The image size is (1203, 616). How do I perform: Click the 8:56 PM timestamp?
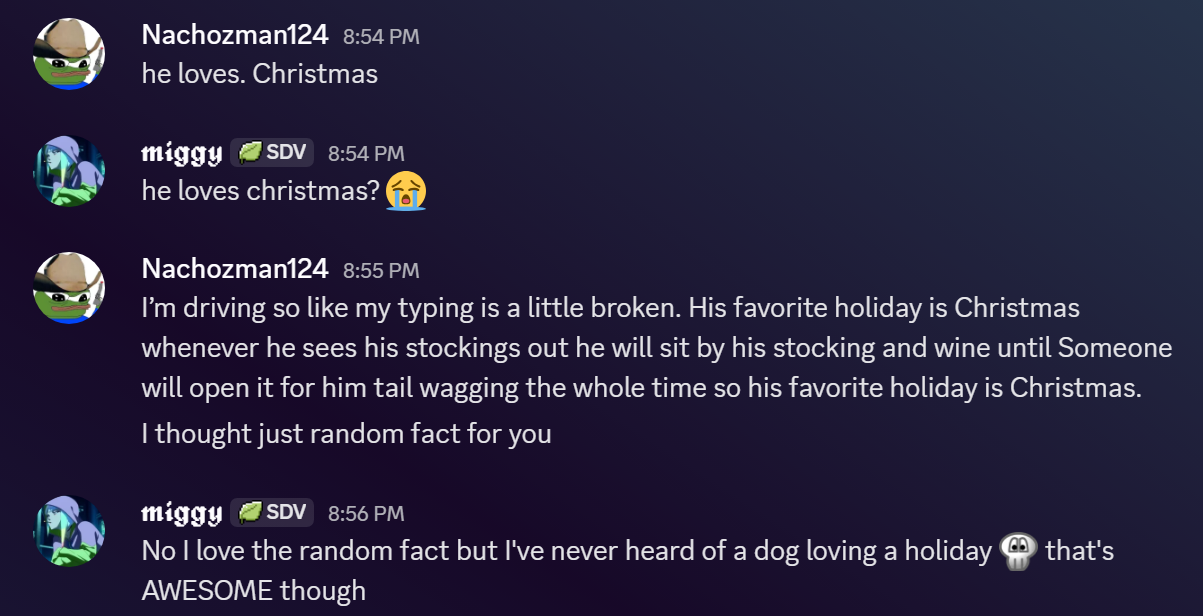point(366,514)
